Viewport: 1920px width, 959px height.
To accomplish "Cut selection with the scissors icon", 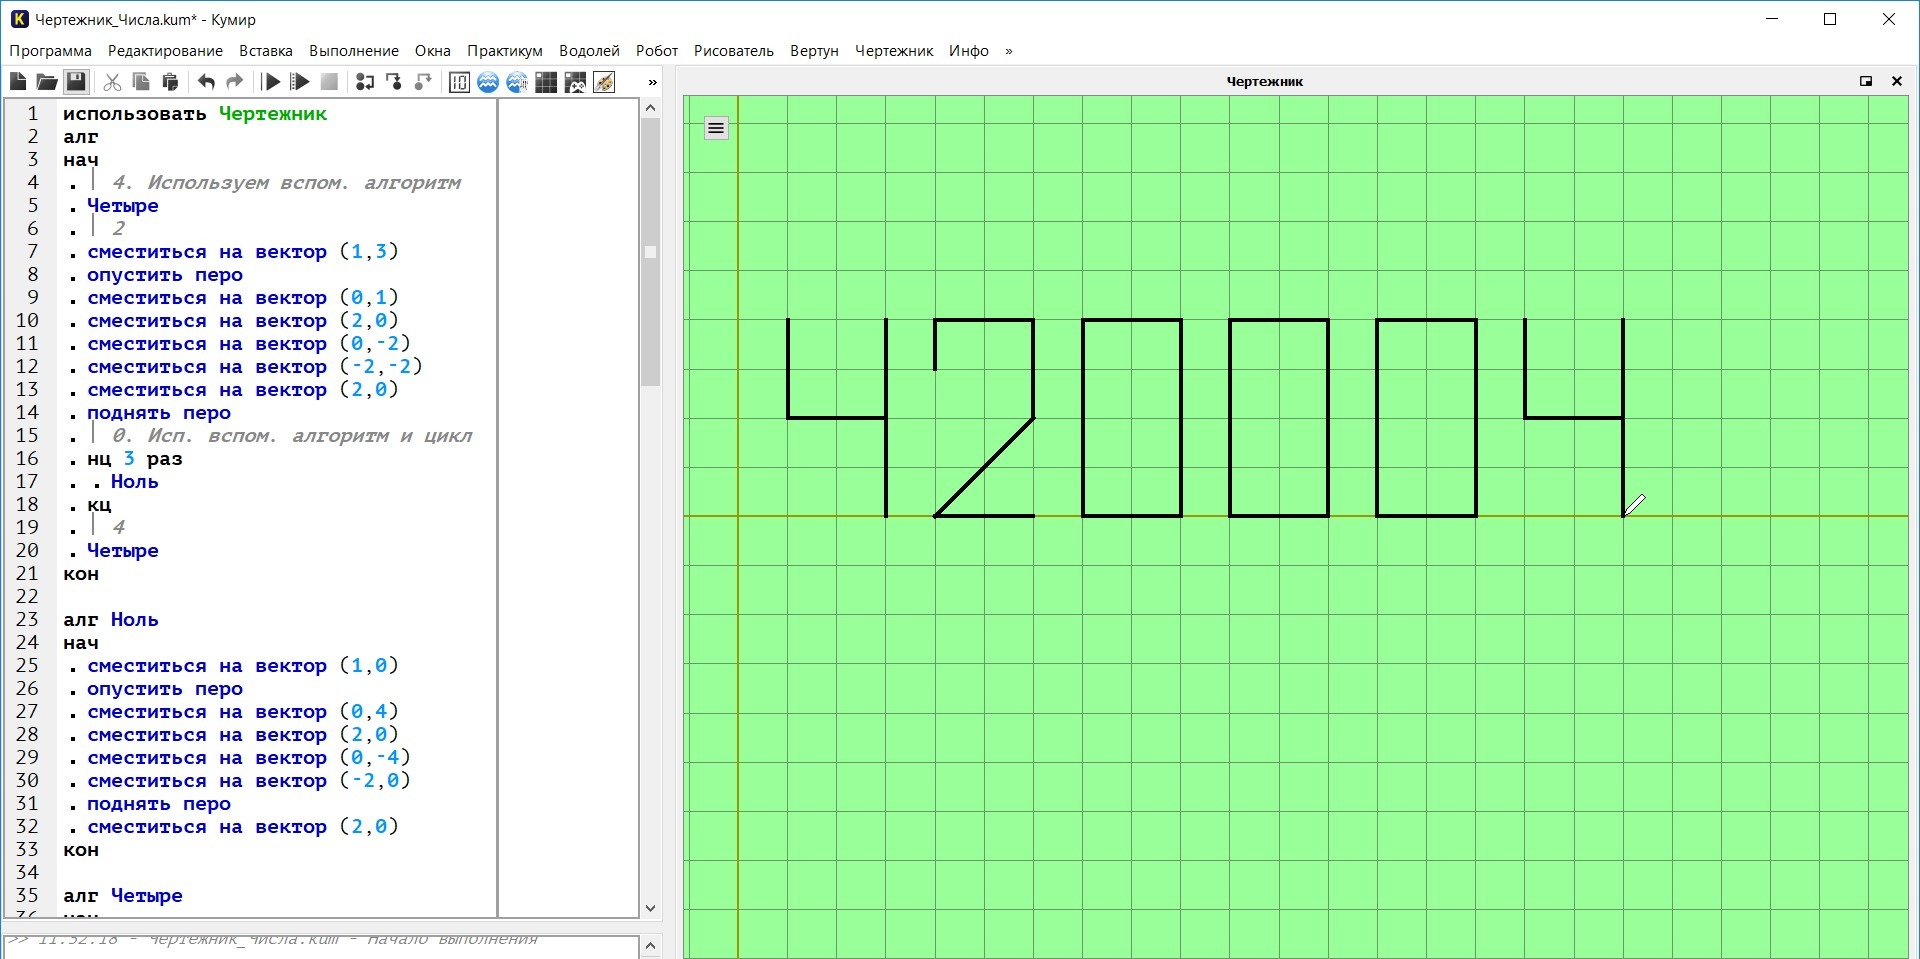I will coord(113,82).
